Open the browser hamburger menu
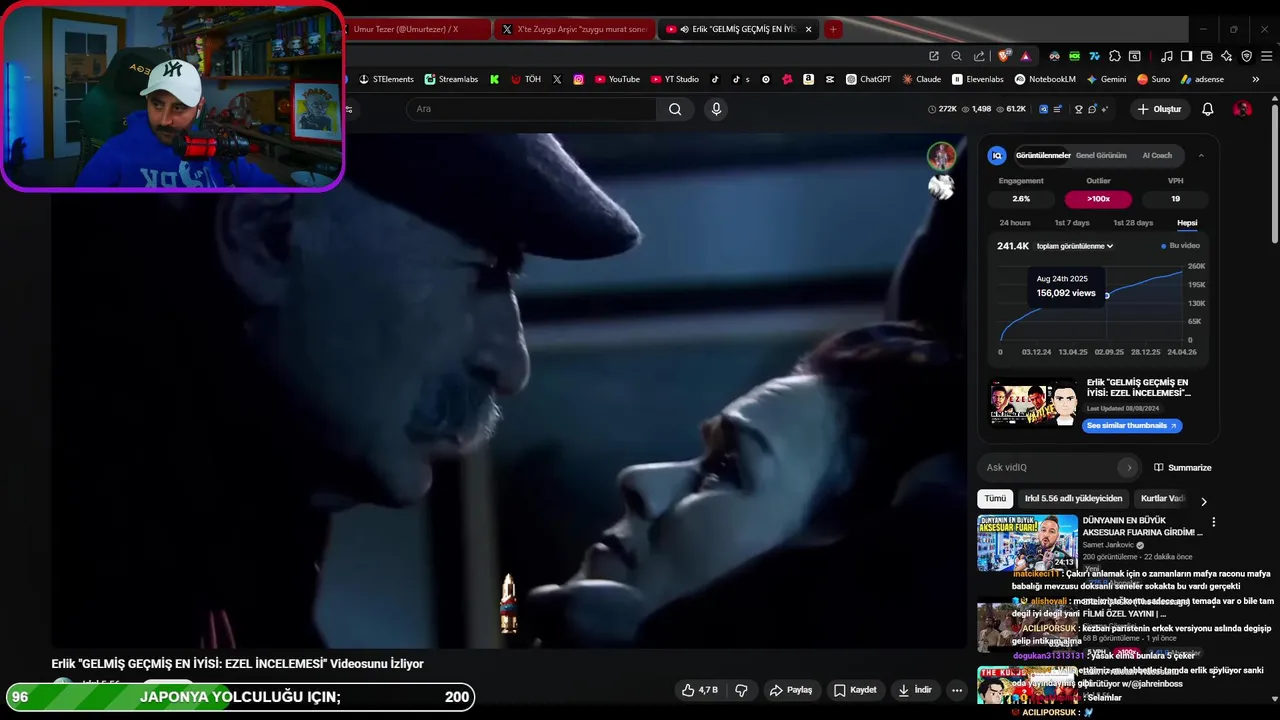This screenshot has height=720, width=1280. pyautogui.click(x=1265, y=56)
